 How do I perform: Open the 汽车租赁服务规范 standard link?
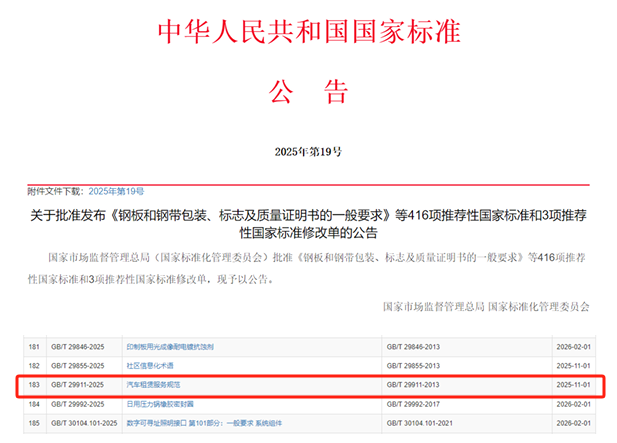tap(153, 384)
